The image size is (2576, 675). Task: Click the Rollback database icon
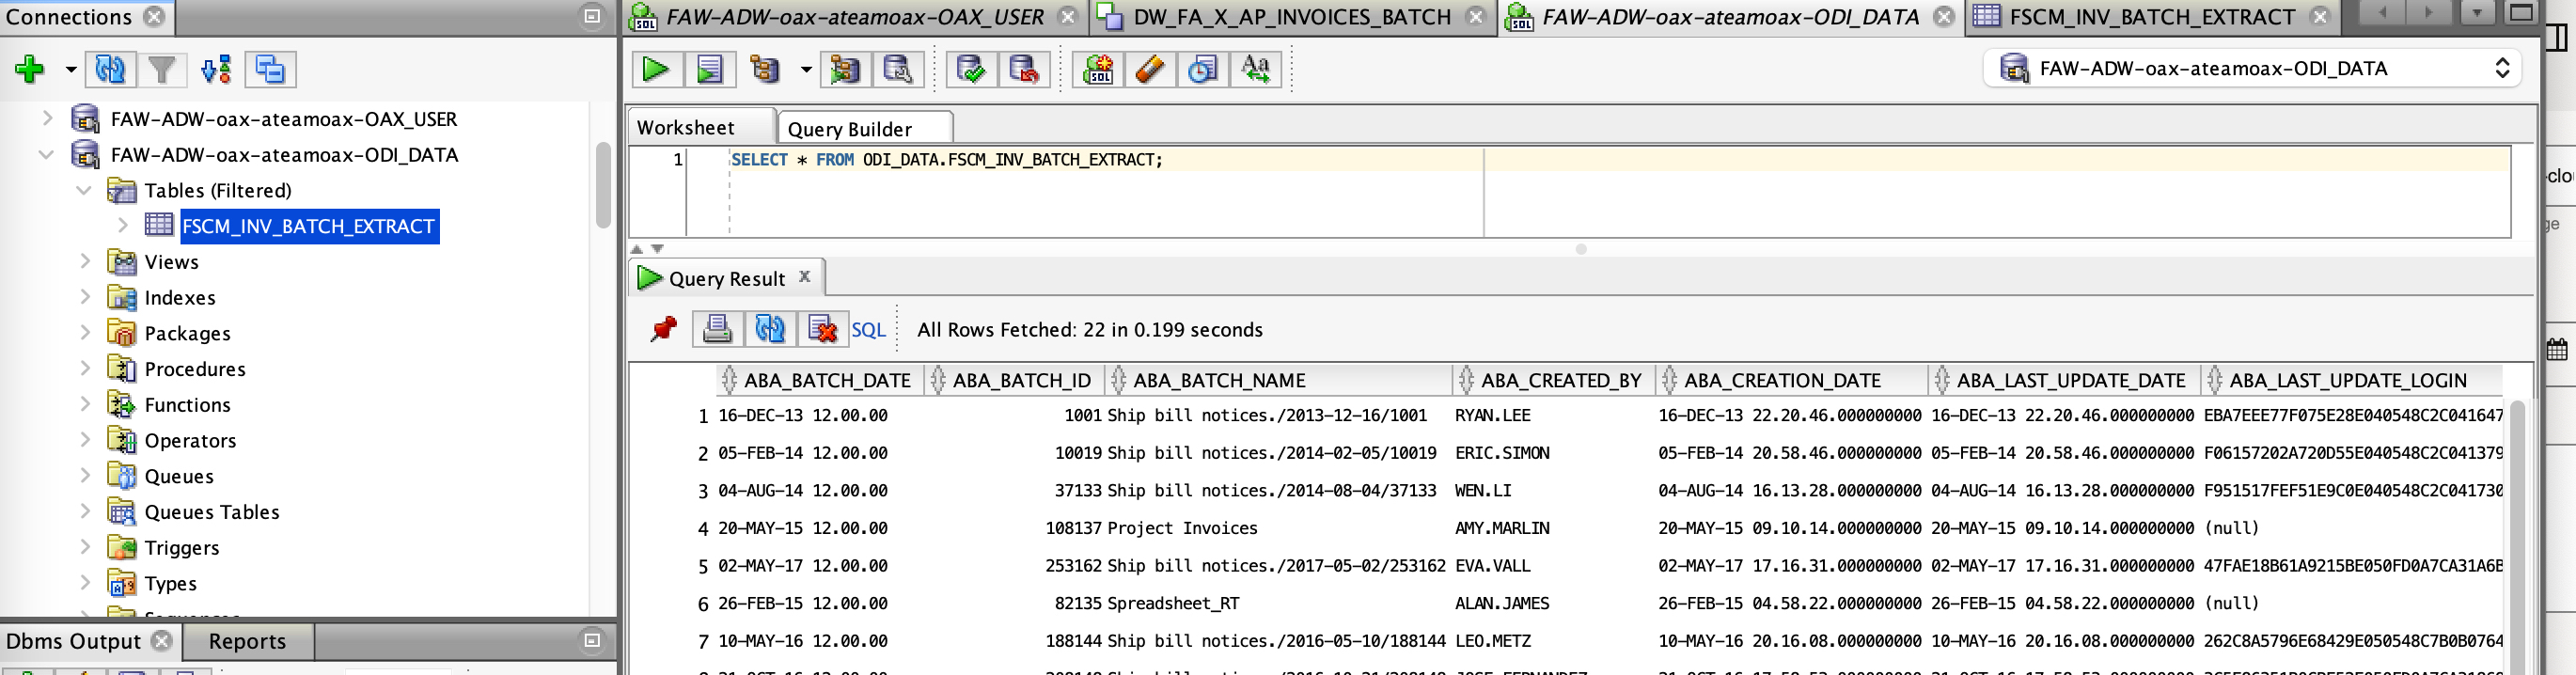tap(1023, 69)
